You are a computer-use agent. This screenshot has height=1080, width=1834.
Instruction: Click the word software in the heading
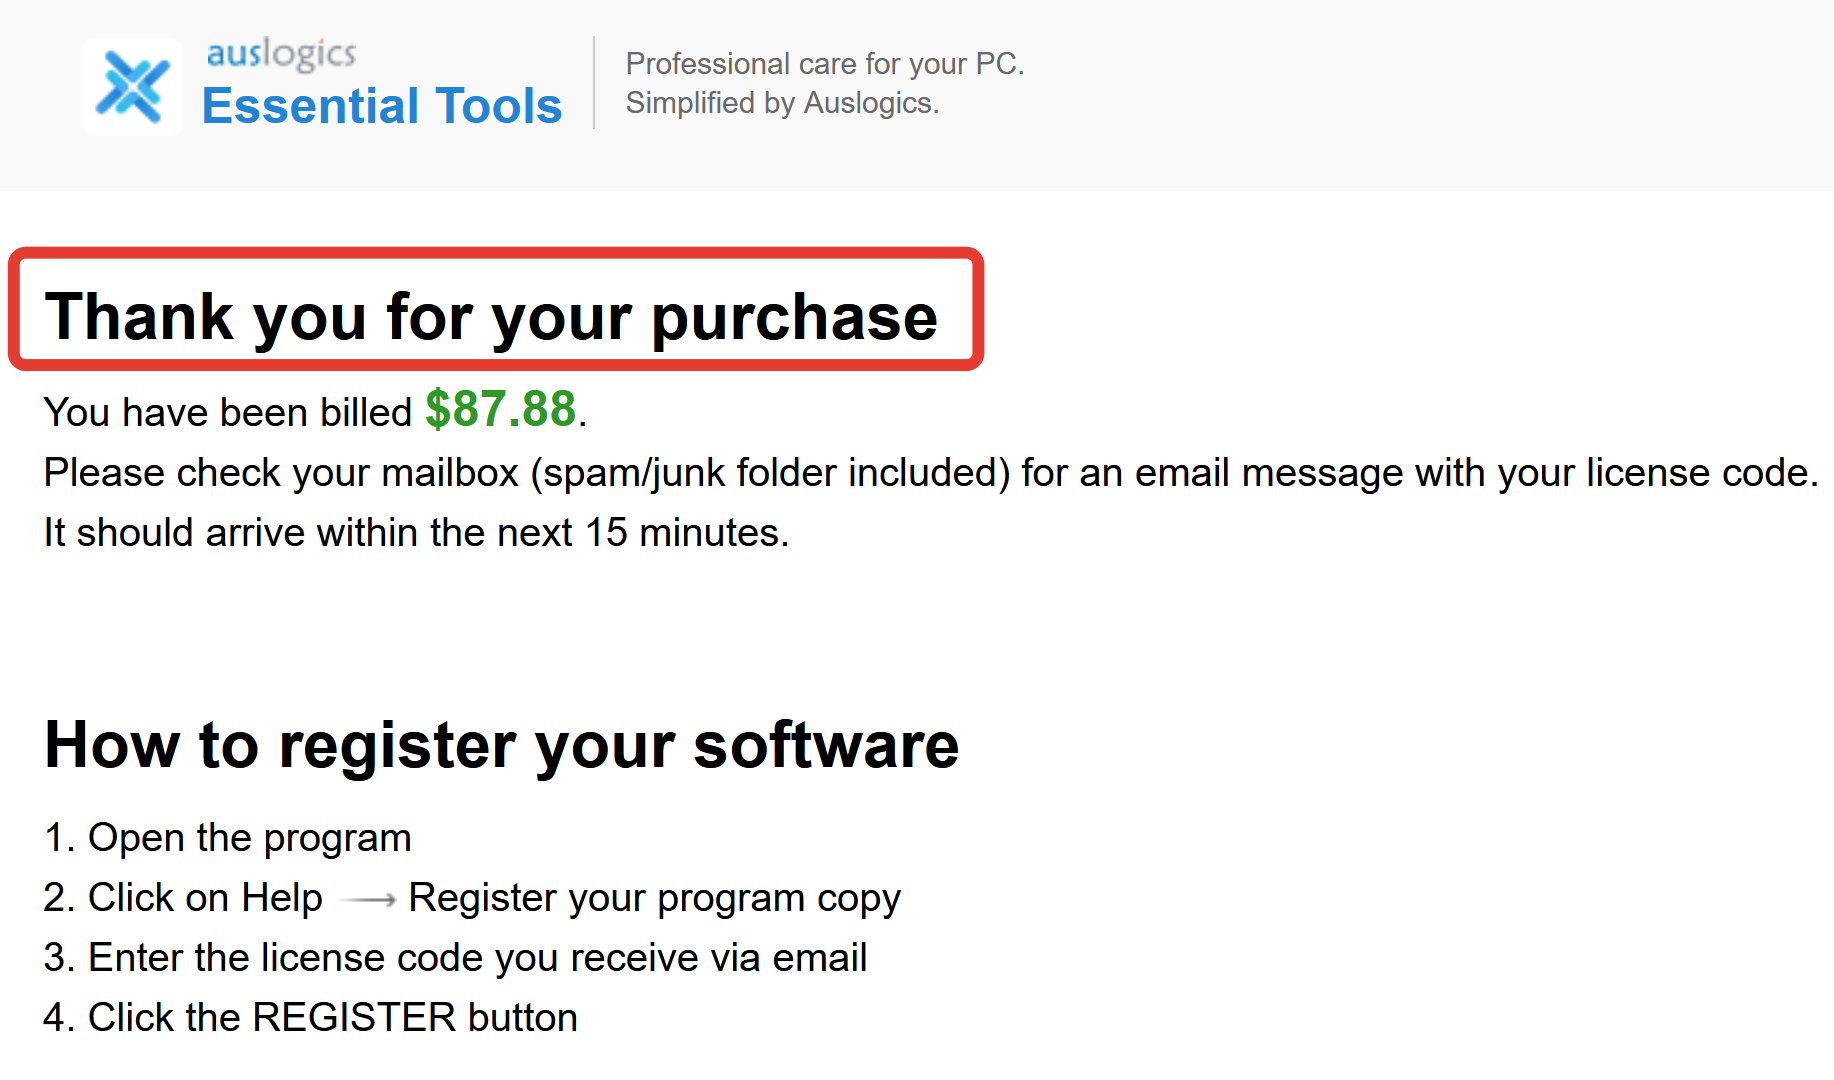point(826,746)
